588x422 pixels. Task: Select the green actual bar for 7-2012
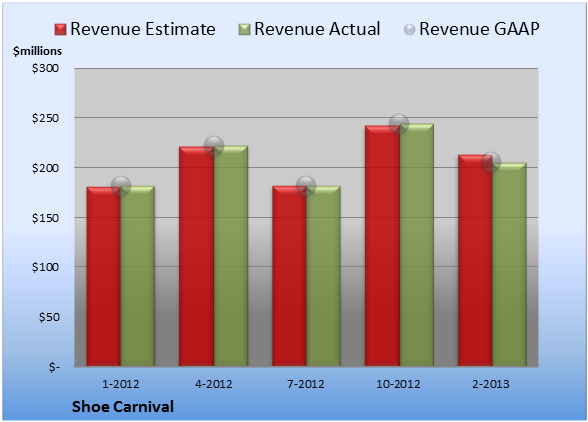(323, 276)
